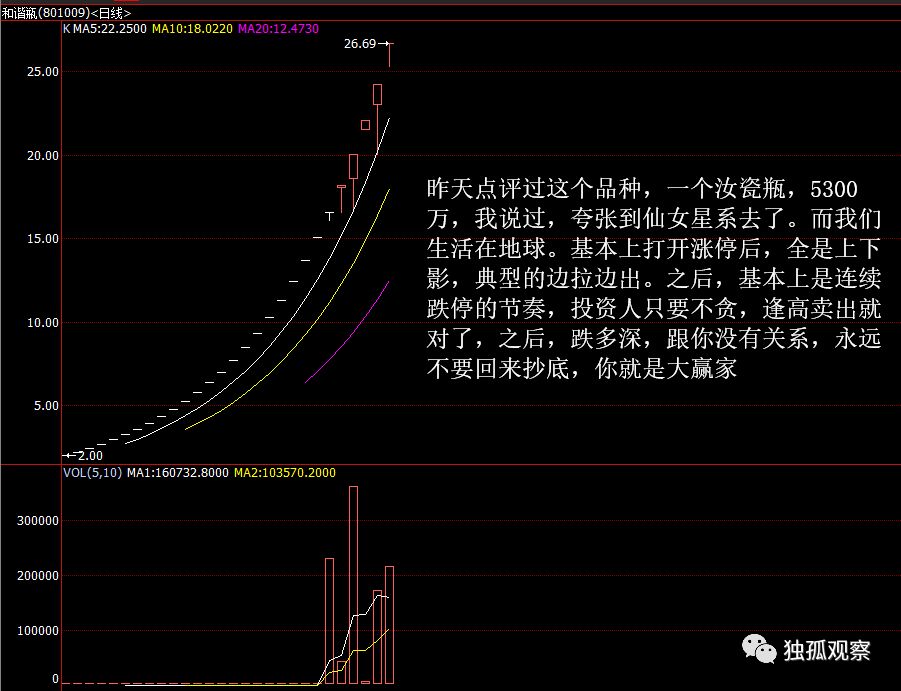
Task: Click the 25.00 price axis label
Action: (44, 73)
